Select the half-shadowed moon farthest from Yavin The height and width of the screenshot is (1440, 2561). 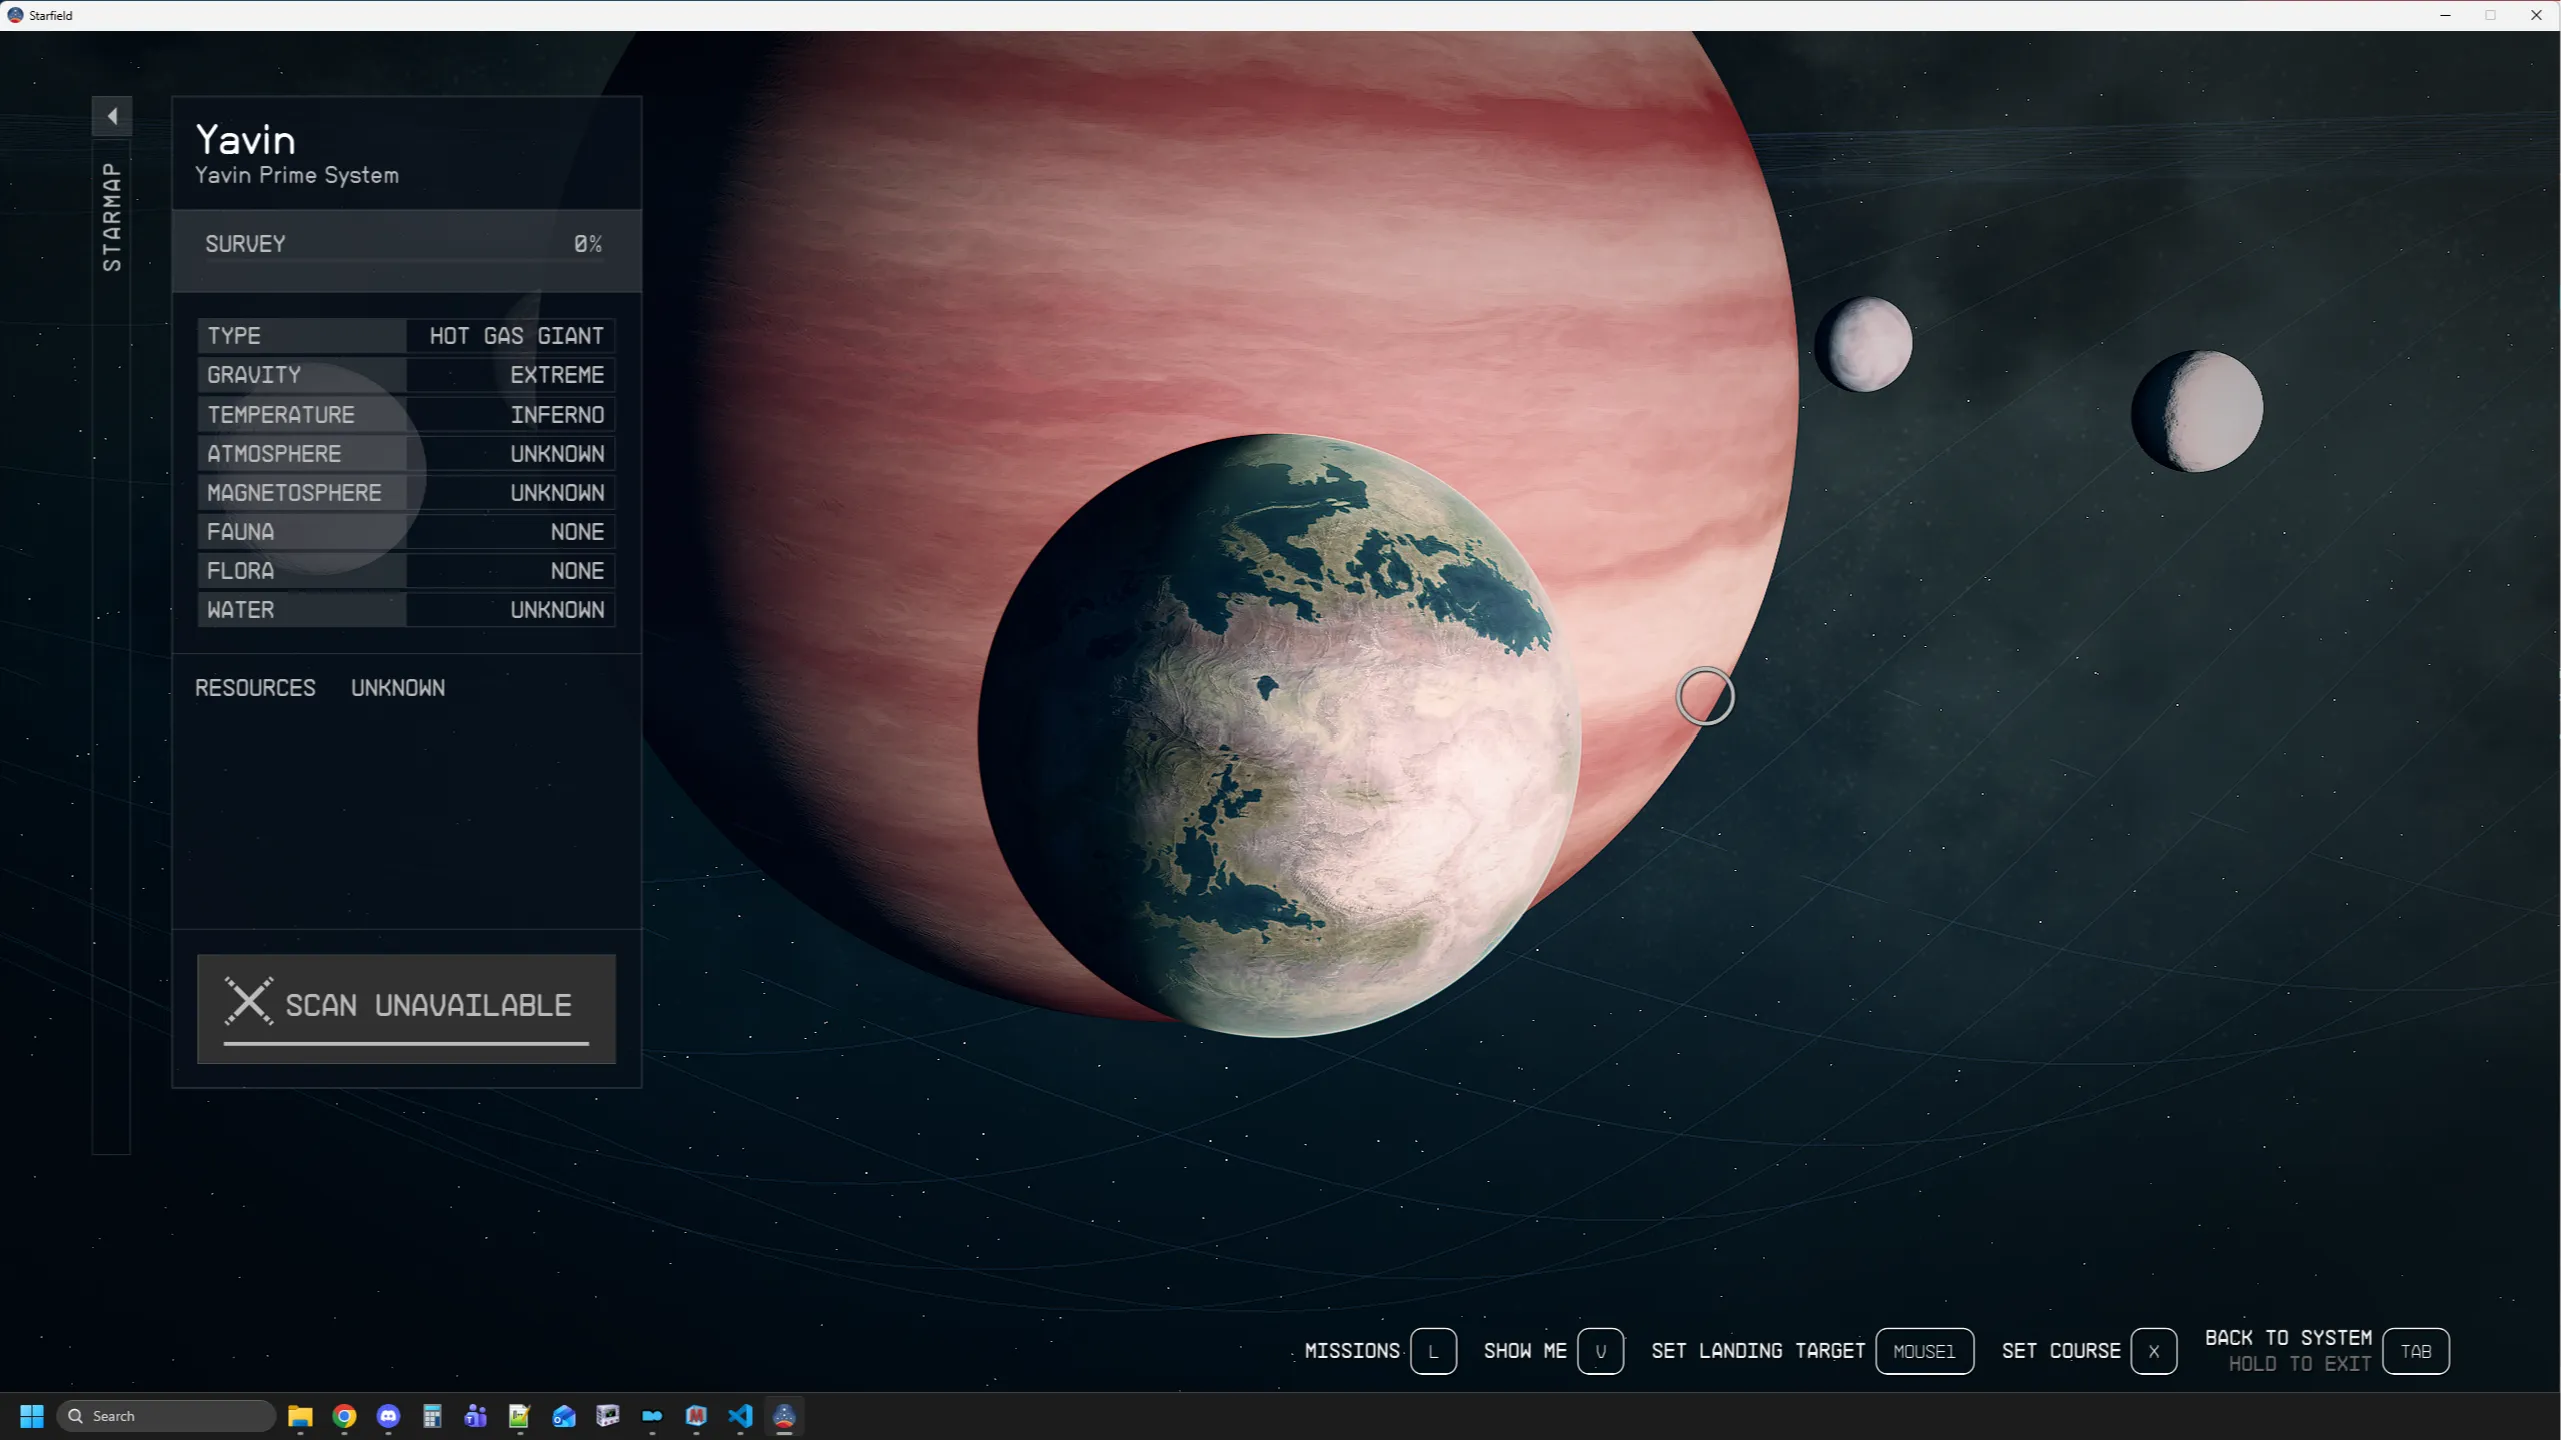(x=2197, y=411)
